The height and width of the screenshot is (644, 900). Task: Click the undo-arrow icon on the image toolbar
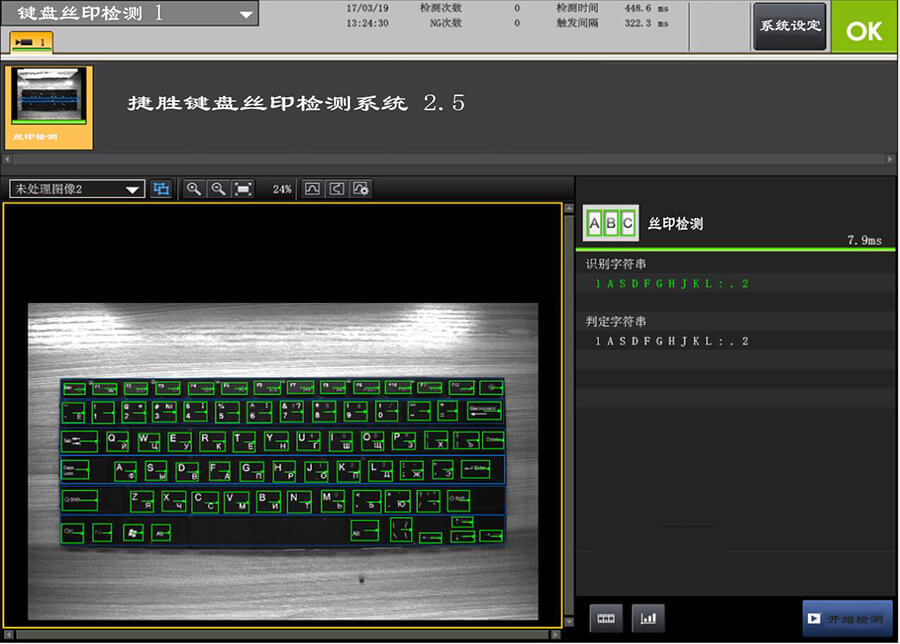336,188
